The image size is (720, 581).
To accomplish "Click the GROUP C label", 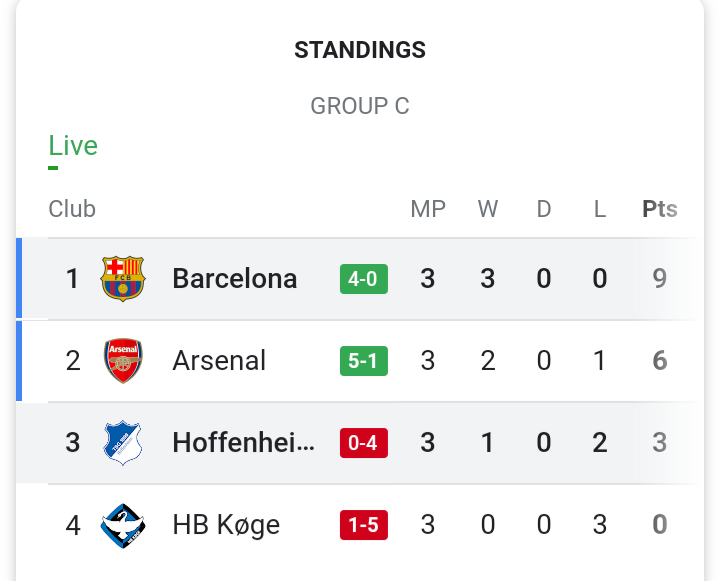I will [x=360, y=106].
